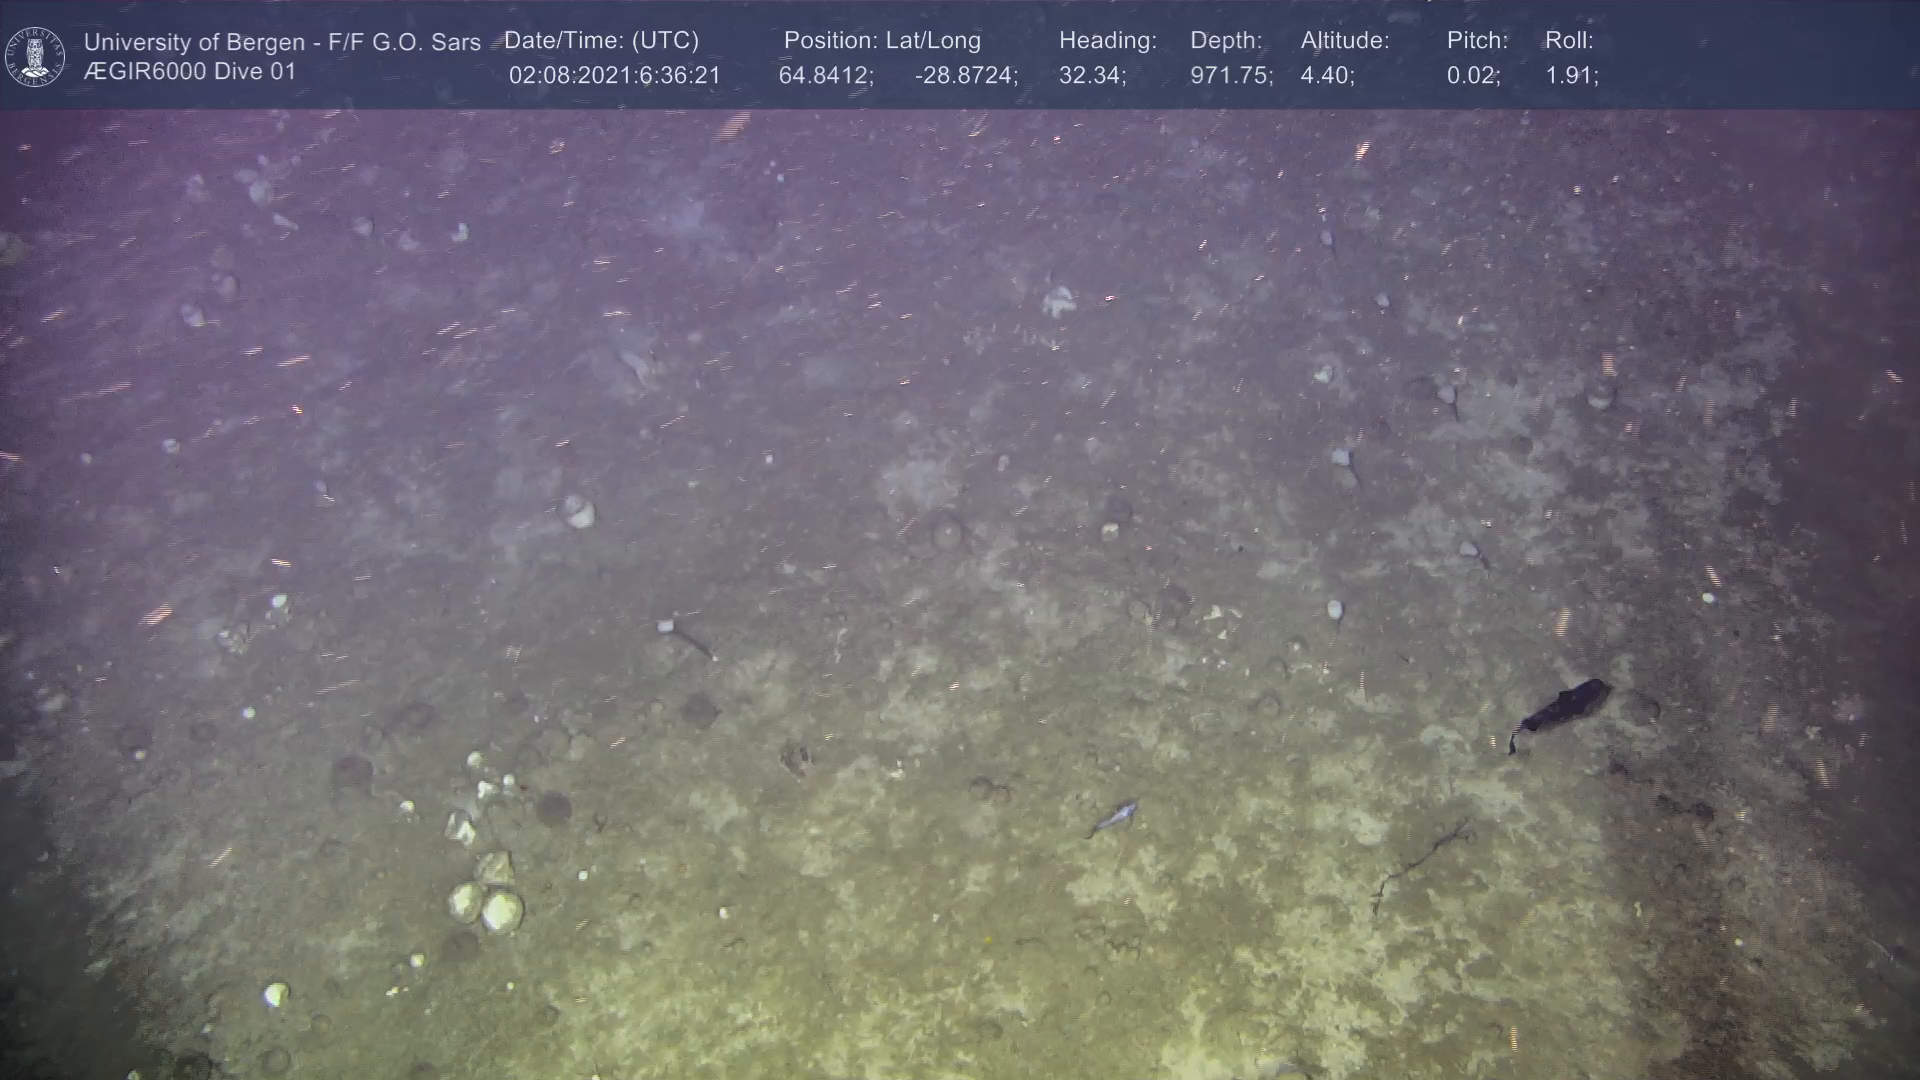The height and width of the screenshot is (1080, 1920).
Task: Click the Position: Lat/Long header
Action: pos(882,41)
